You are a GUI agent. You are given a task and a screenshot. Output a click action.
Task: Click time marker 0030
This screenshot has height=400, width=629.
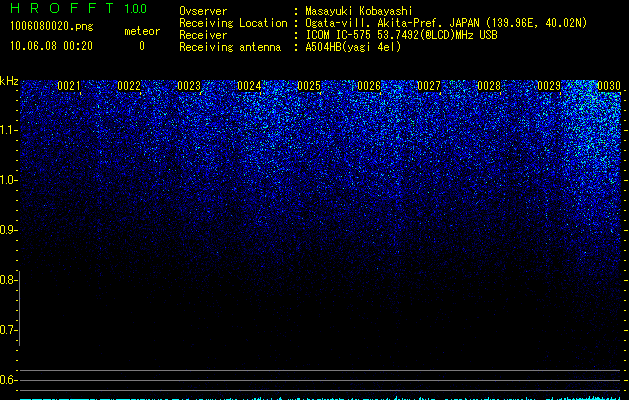609,86
